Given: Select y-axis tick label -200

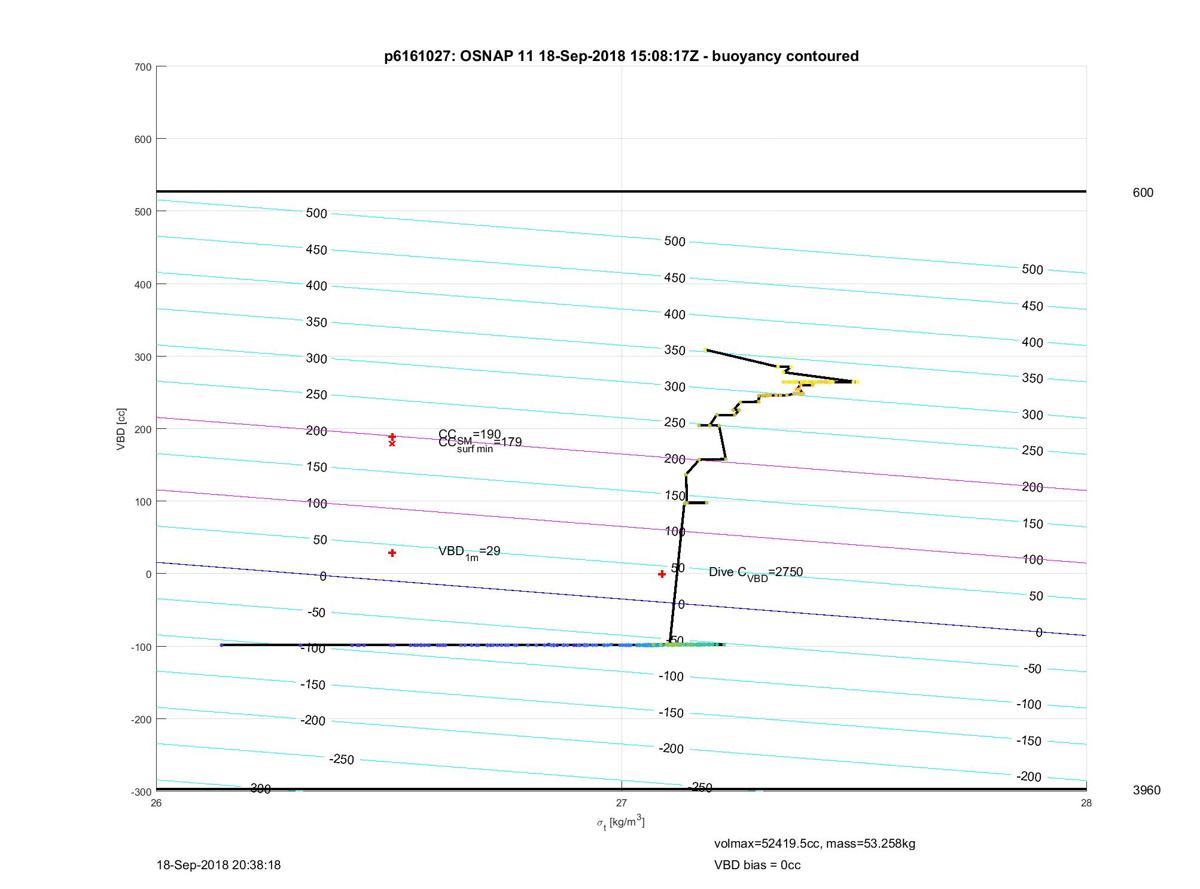Looking at the screenshot, I should [141, 719].
